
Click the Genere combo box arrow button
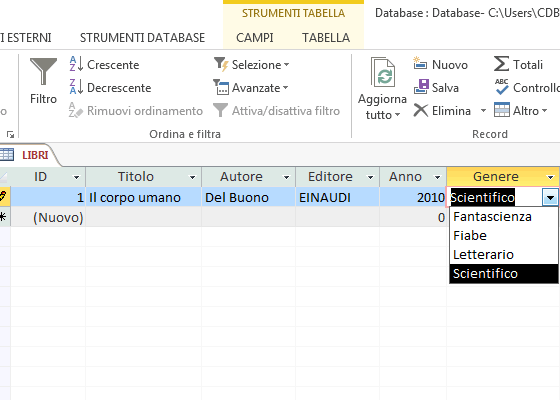[550, 198]
